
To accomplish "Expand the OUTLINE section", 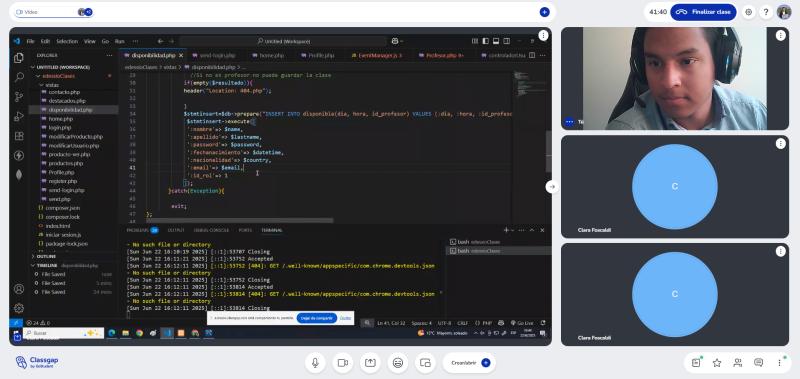I will pyautogui.click(x=47, y=257).
